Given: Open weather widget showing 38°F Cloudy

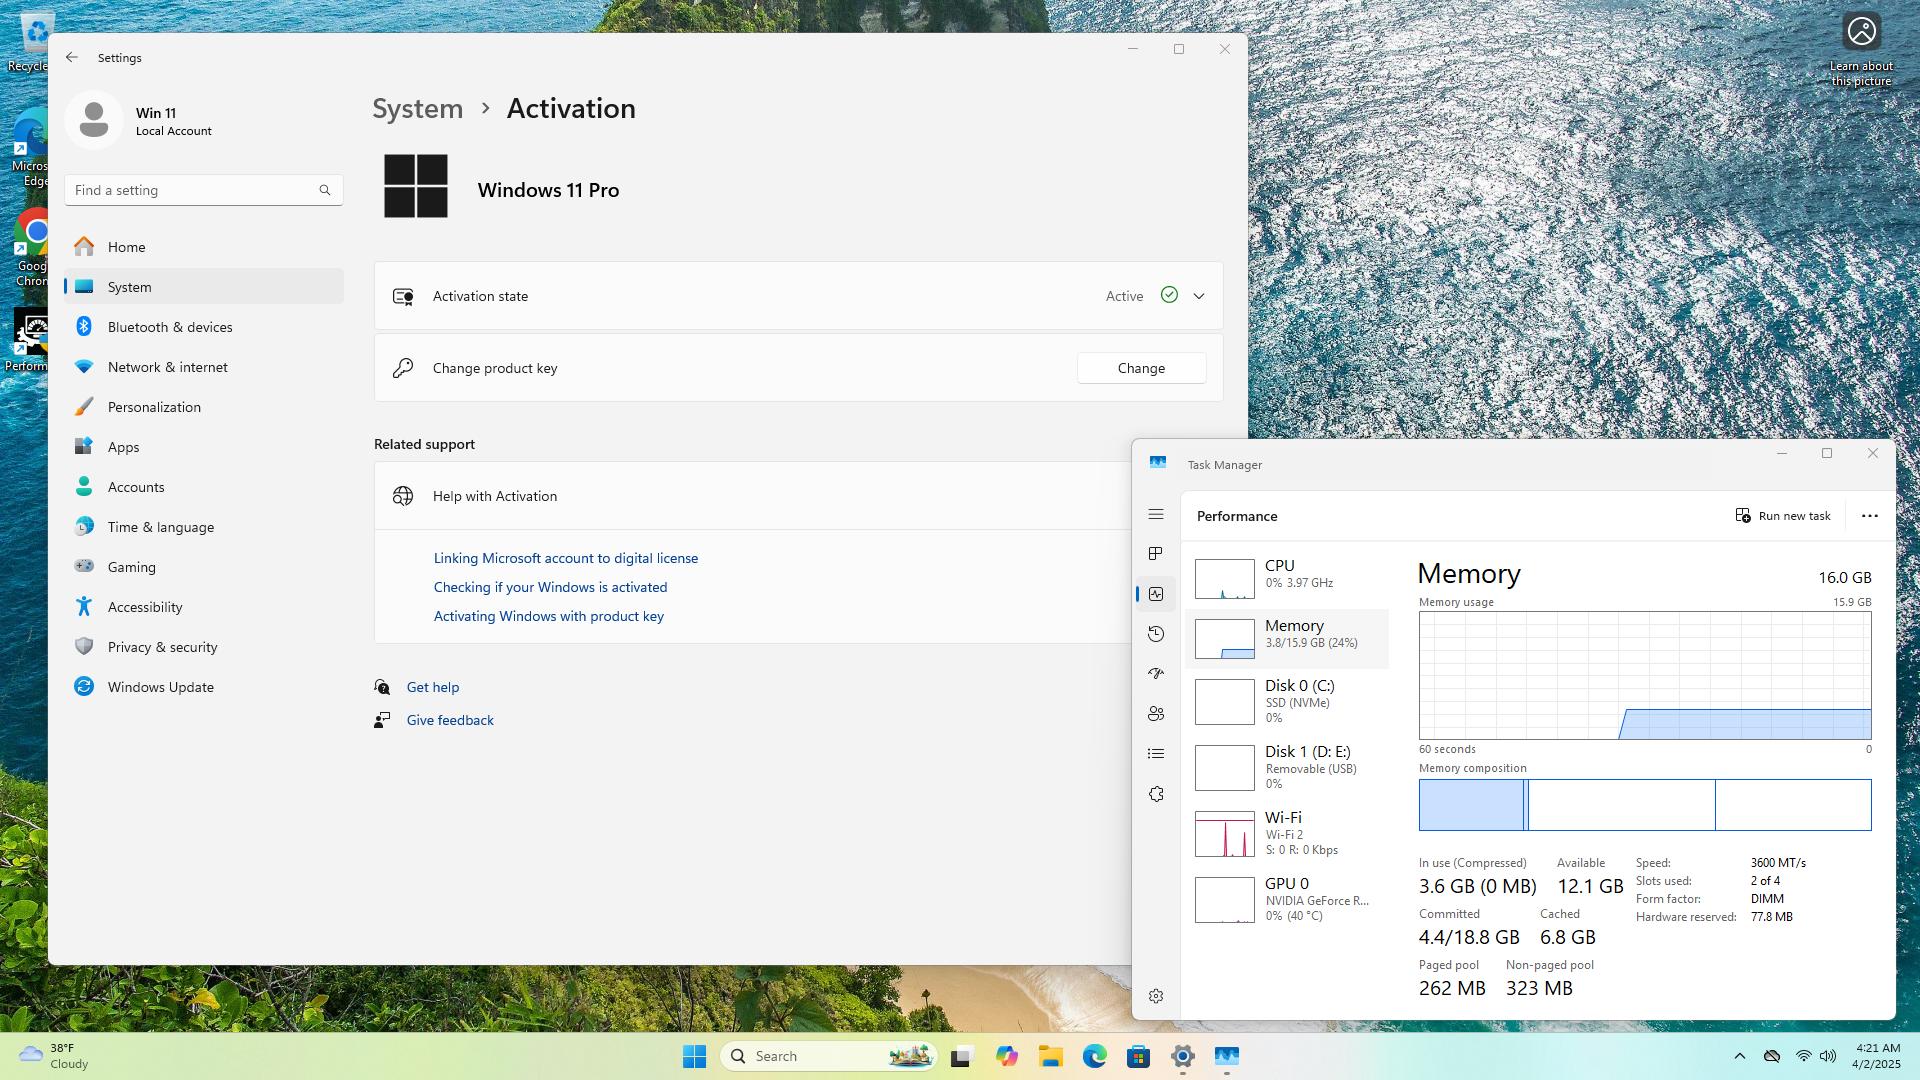Looking at the screenshot, I should point(55,1056).
